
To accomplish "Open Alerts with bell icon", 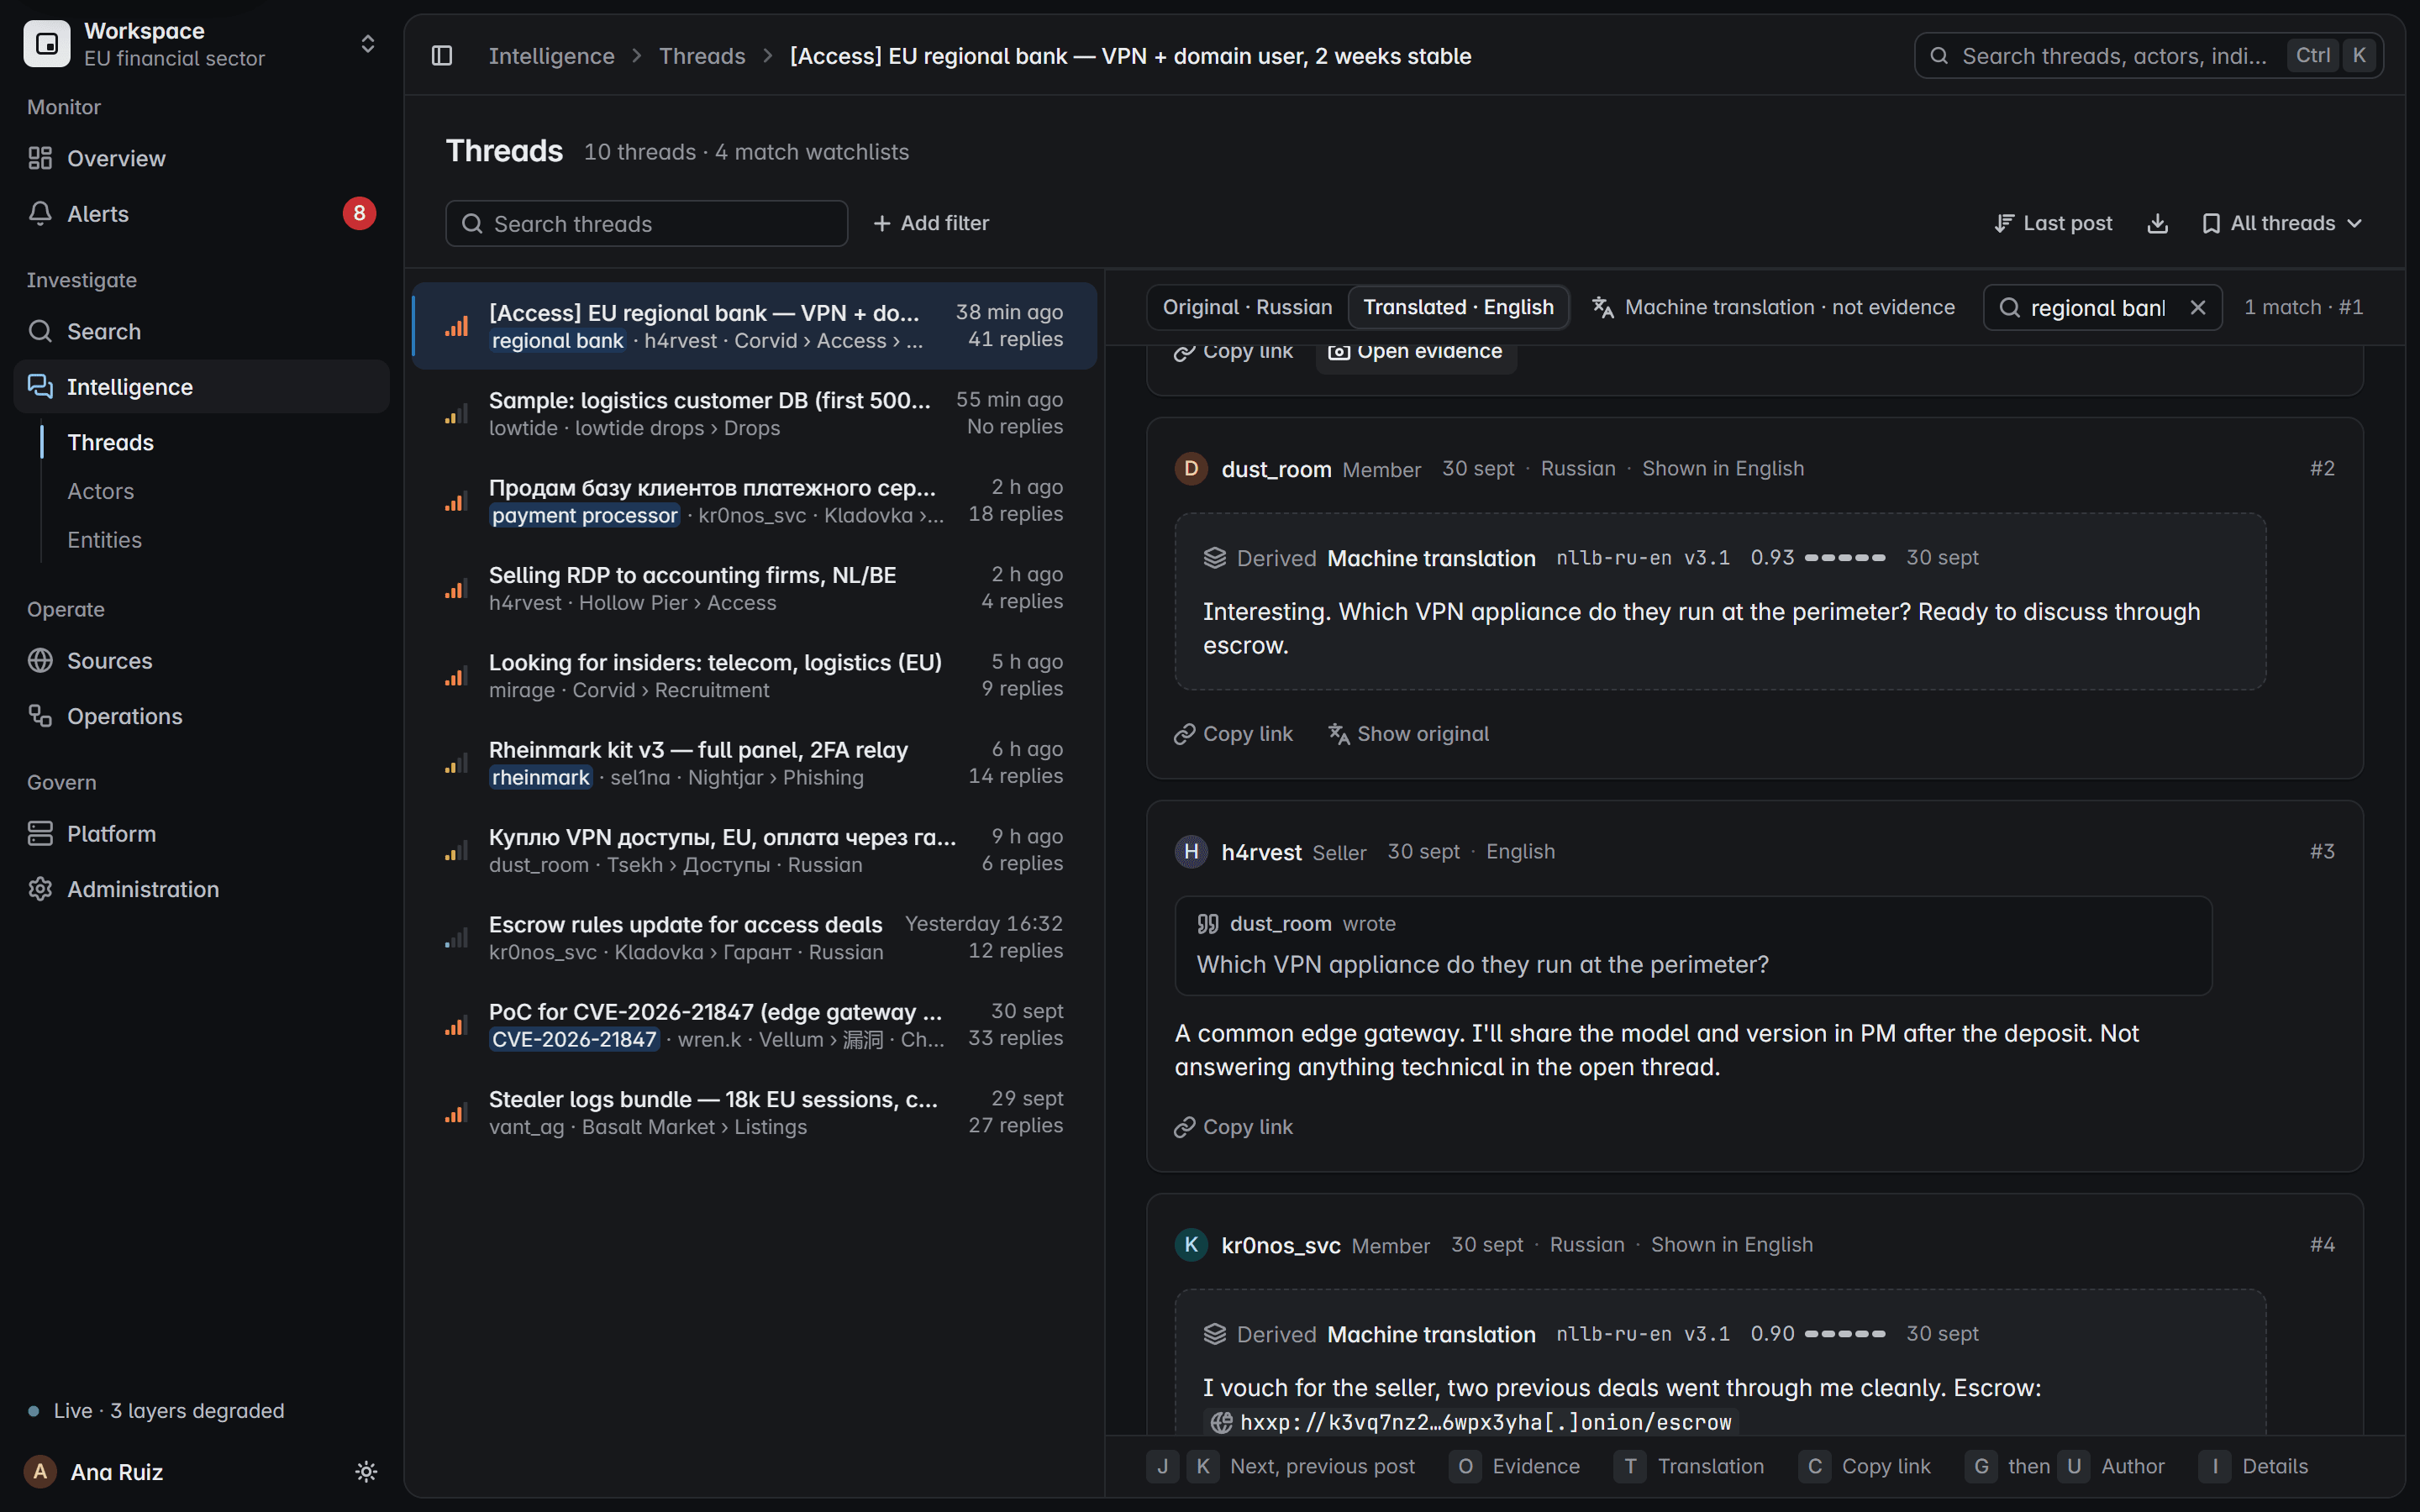I will pyautogui.click(x=201, y=213).
